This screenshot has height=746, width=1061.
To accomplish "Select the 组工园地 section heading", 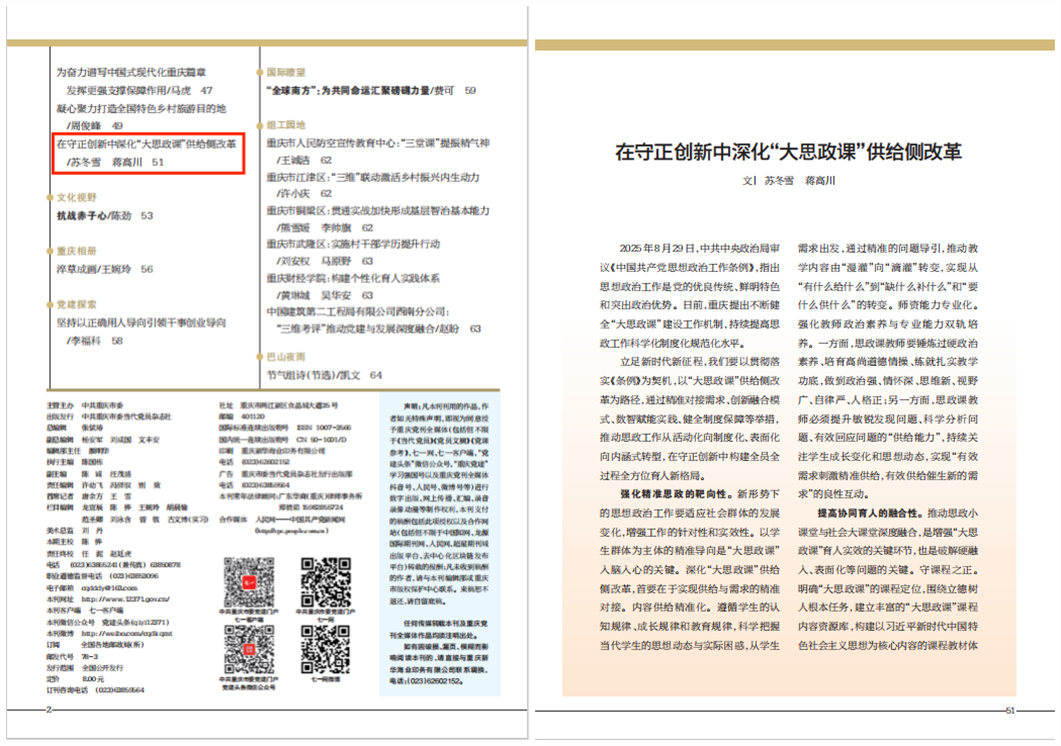I will point(286,126).
